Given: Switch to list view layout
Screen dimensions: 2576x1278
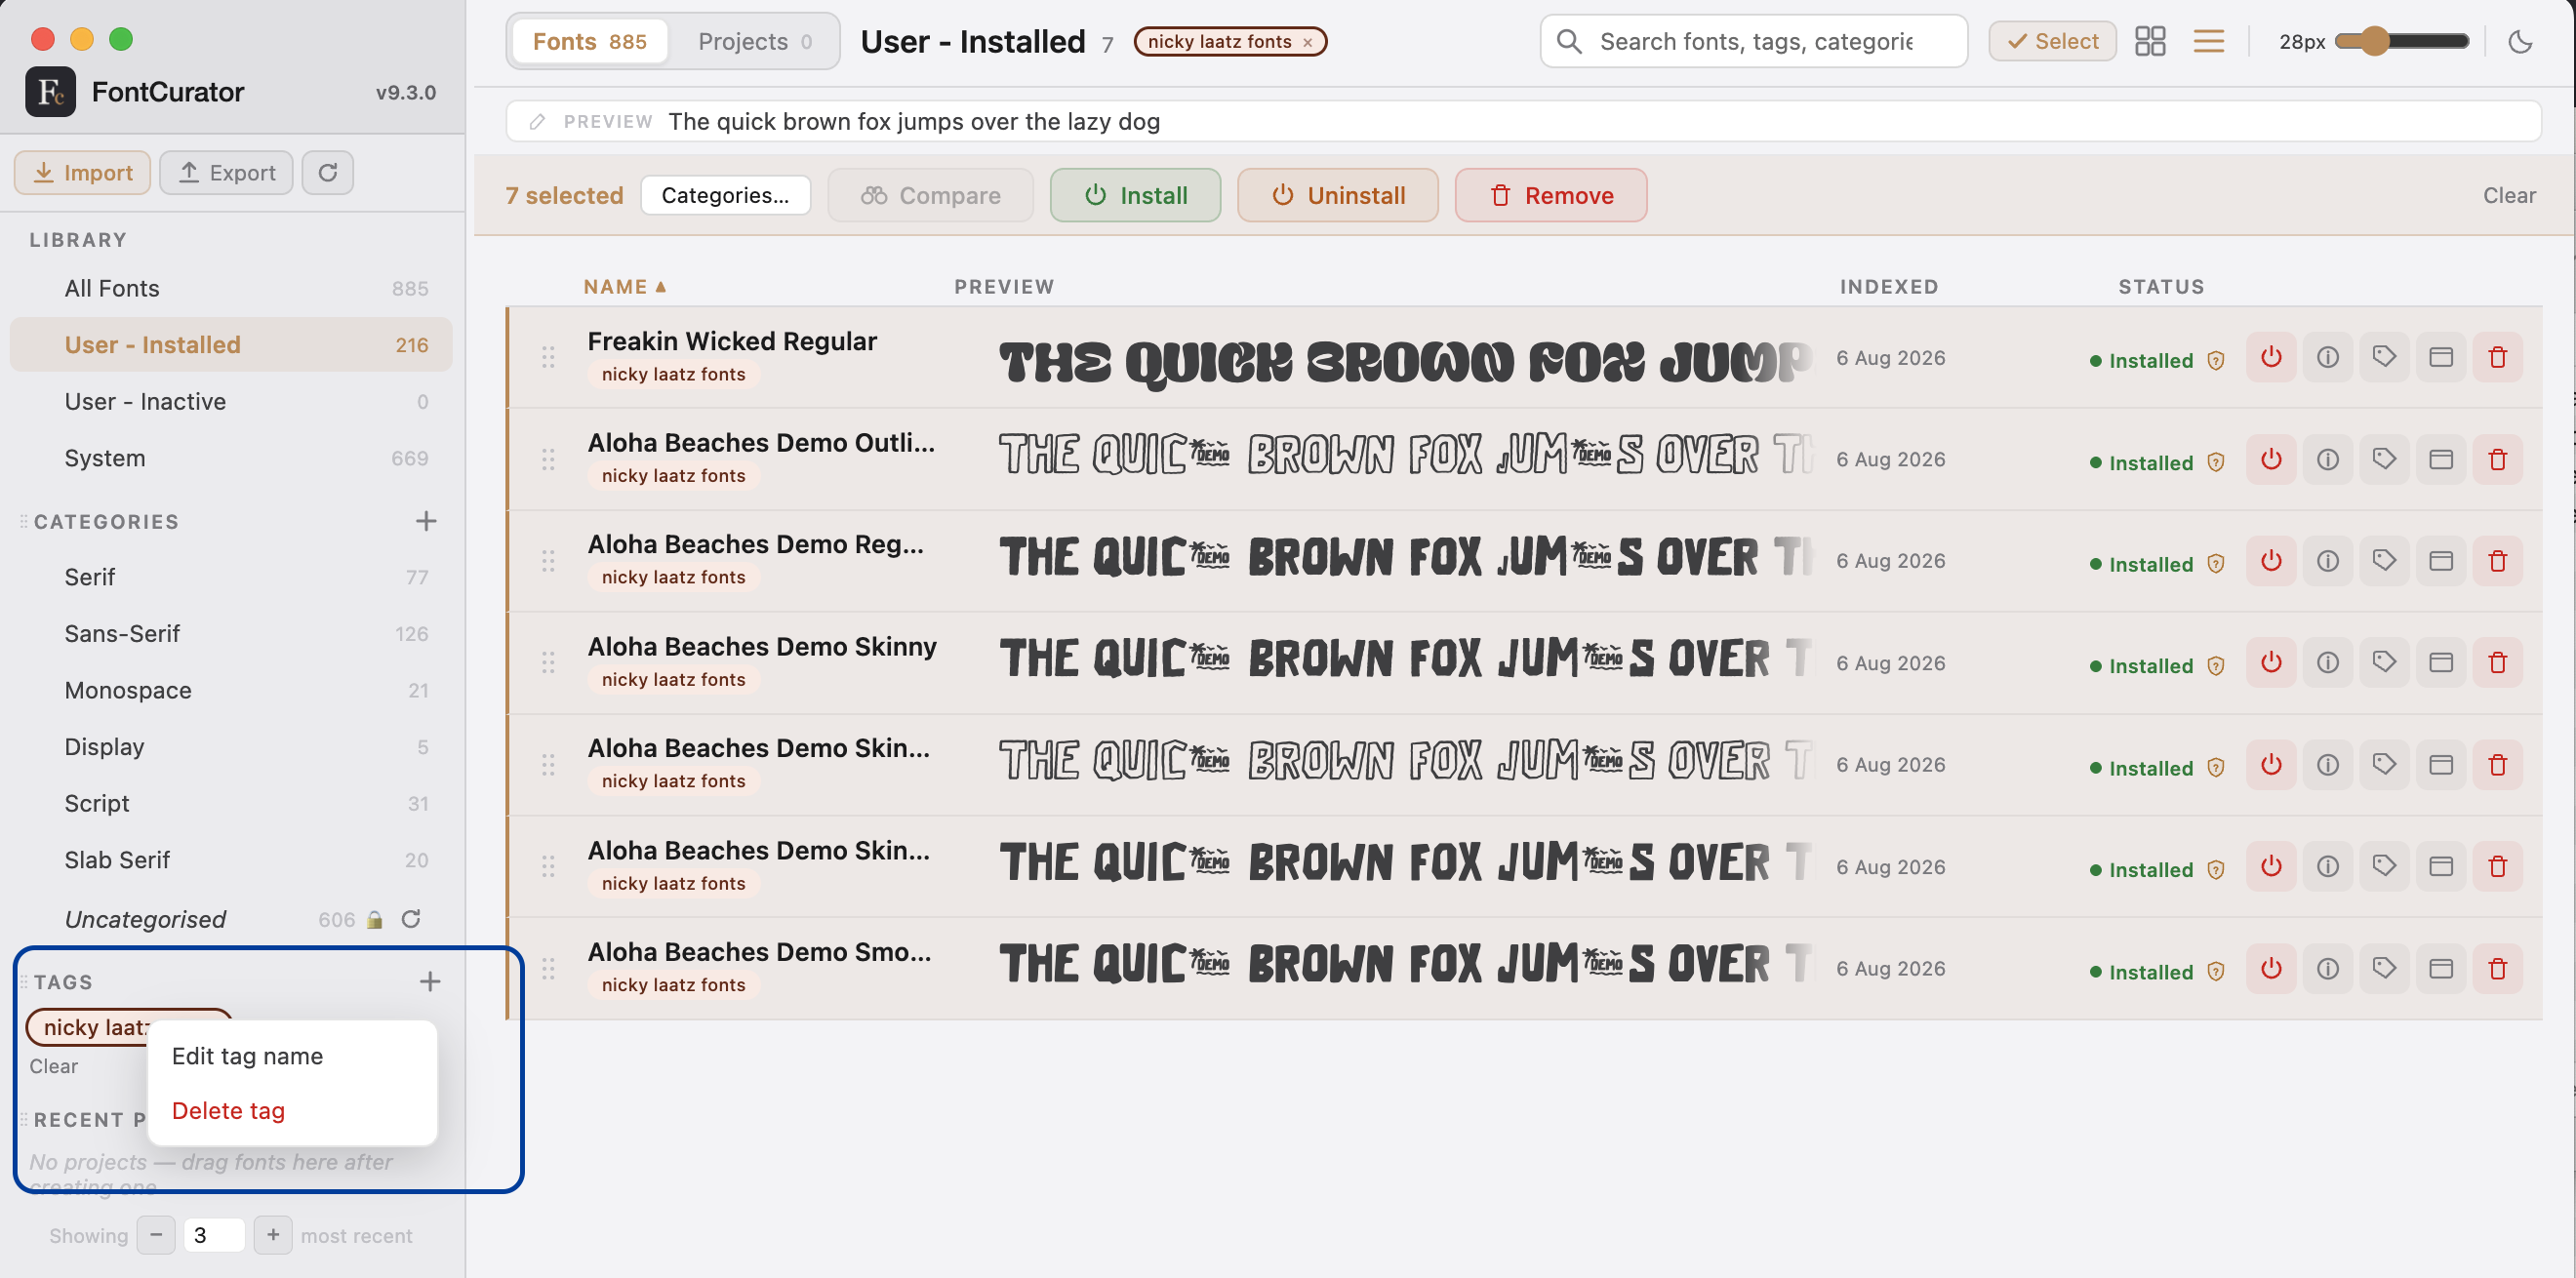Looking at the screenshot, I should click(x=2209, y=41).
